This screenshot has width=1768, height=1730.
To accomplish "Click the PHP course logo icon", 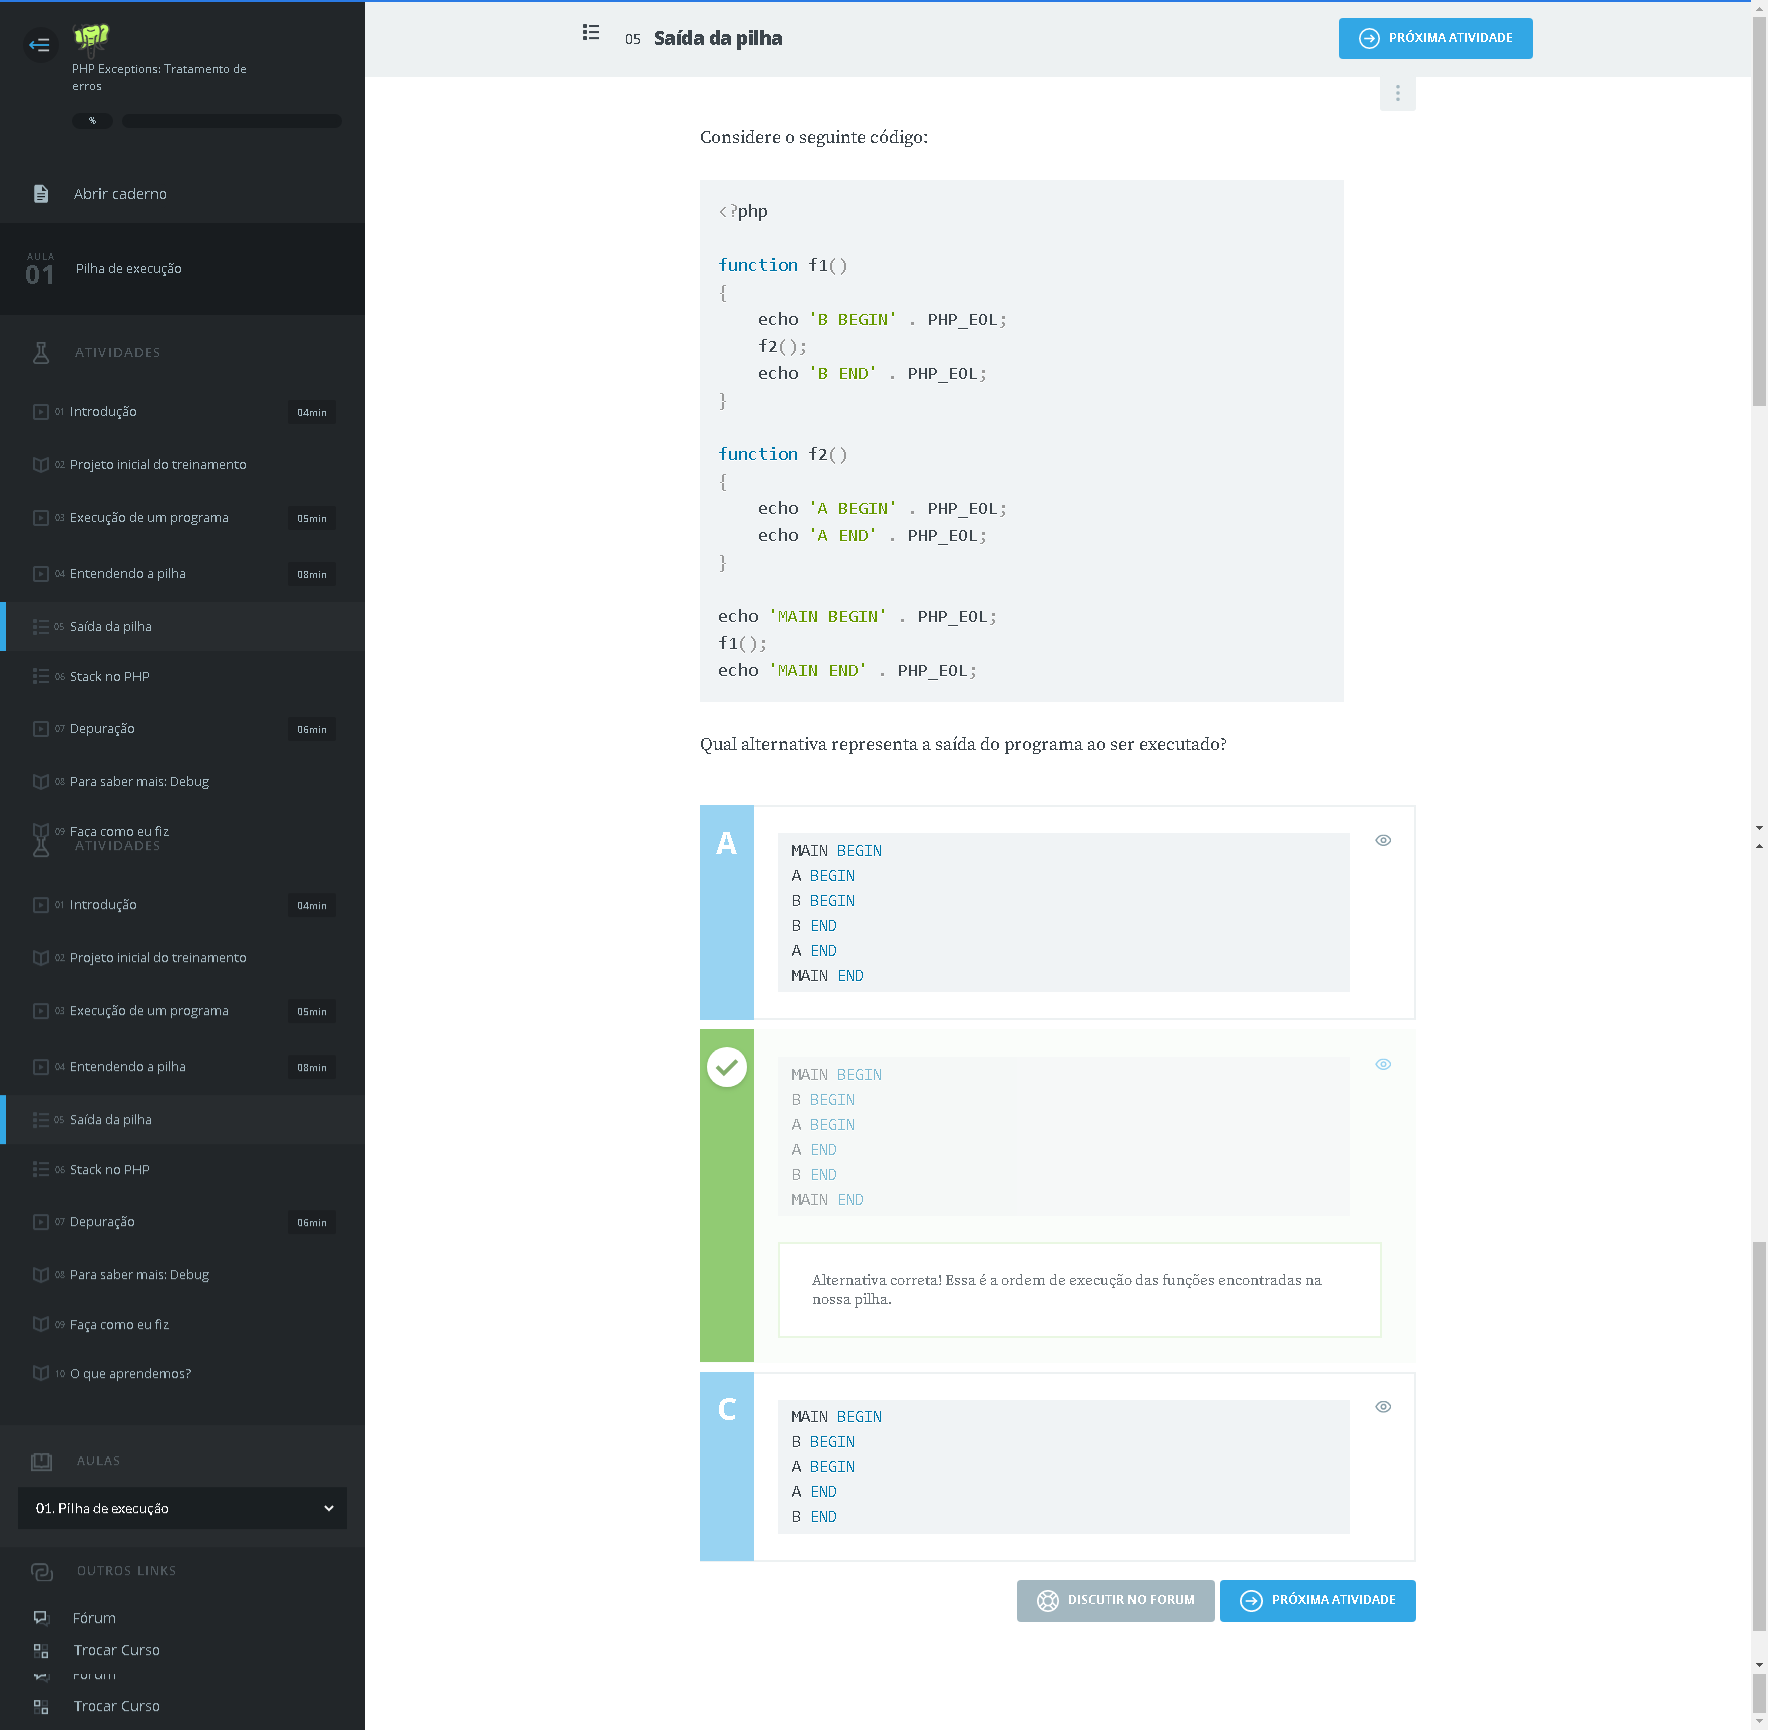I will 91,38.
